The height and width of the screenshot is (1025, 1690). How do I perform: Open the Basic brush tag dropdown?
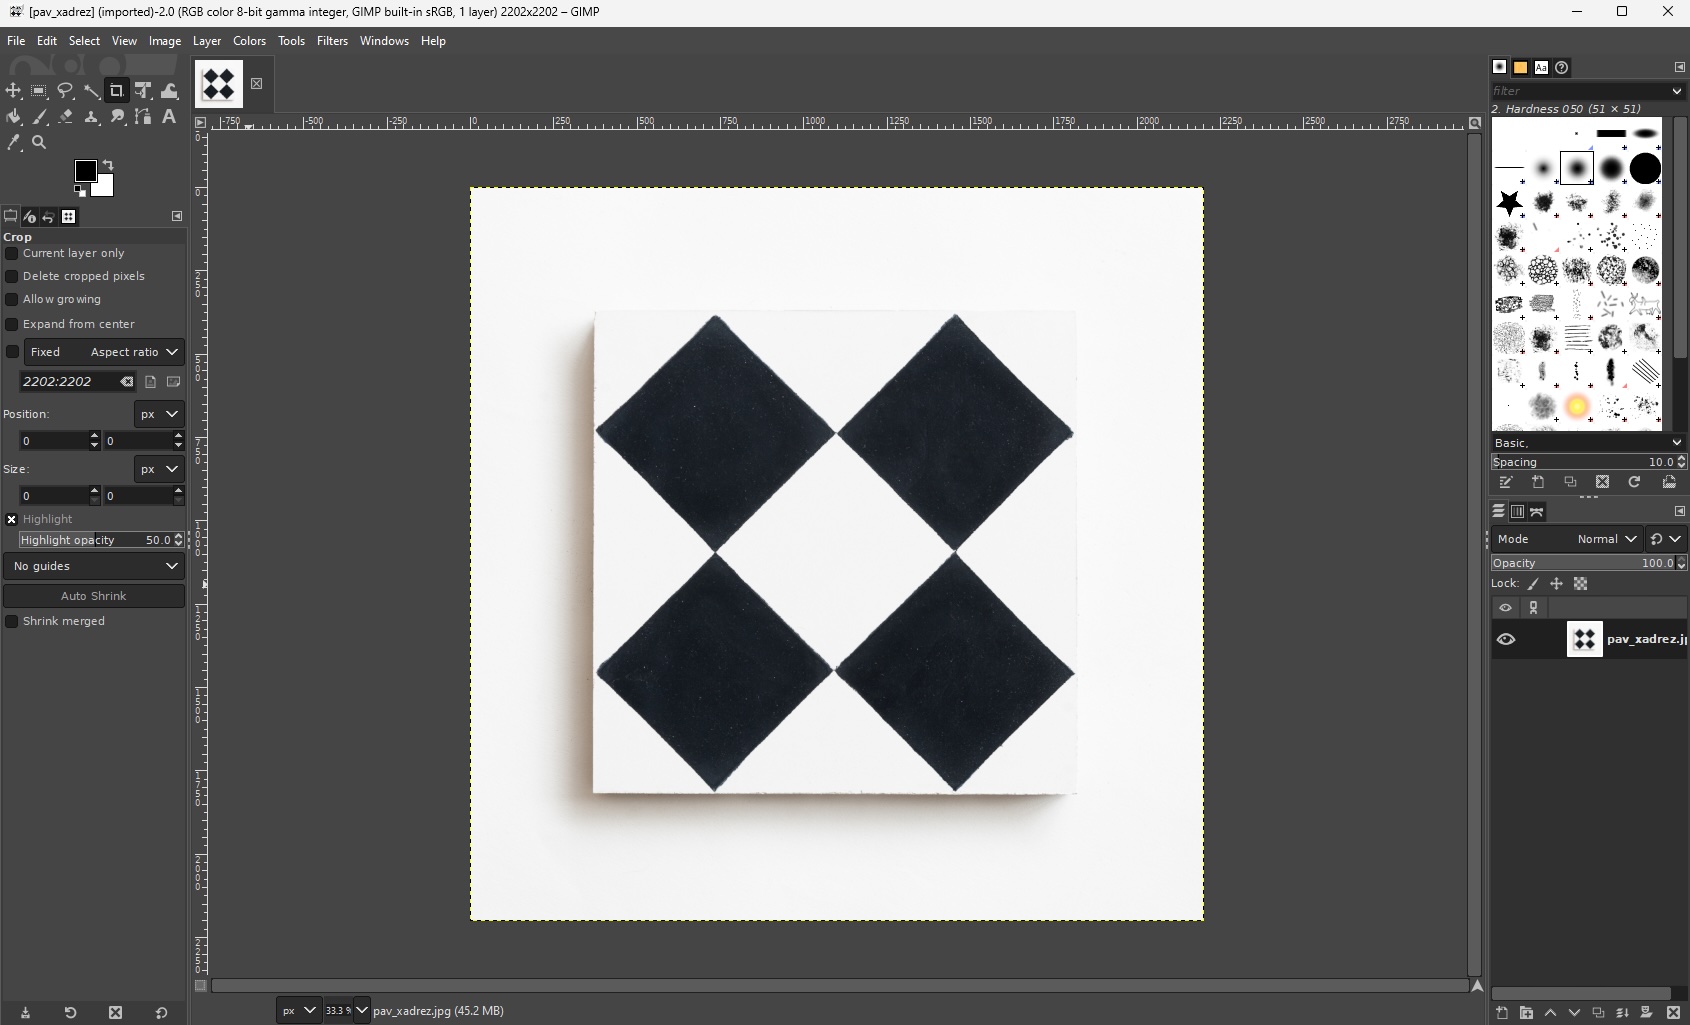(1588, 443)
